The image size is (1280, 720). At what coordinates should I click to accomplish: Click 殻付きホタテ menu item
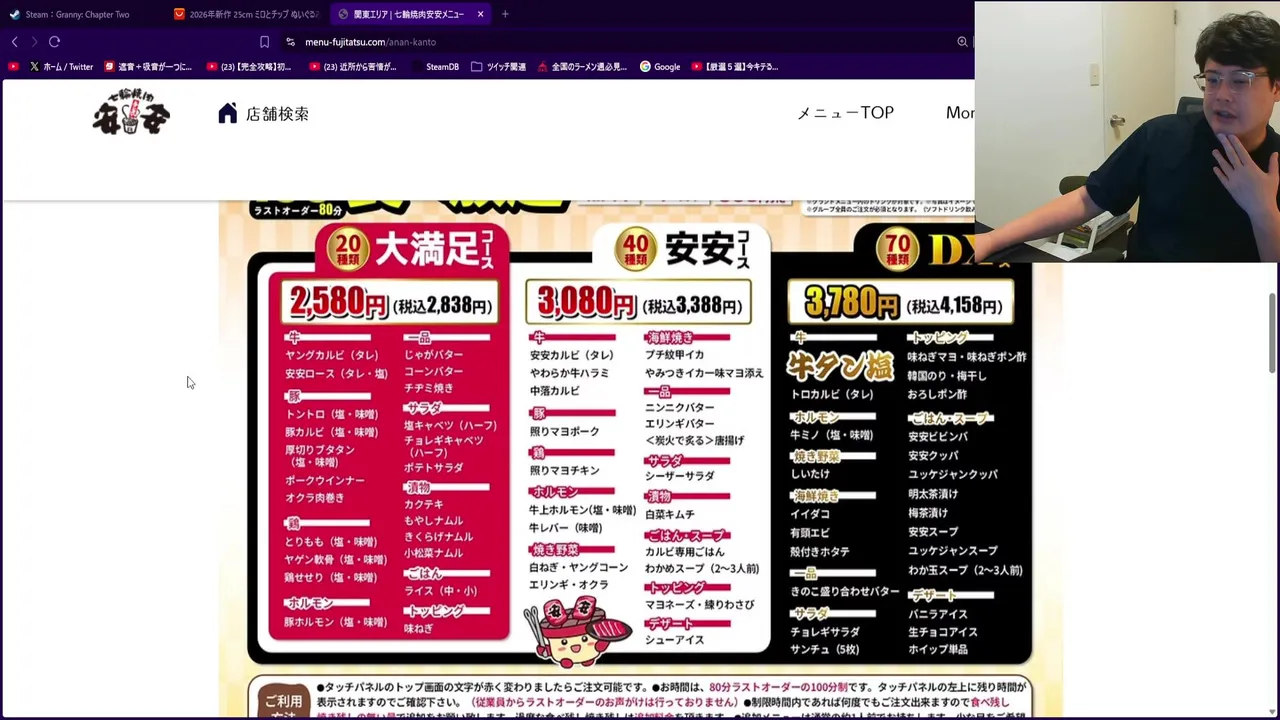tap(820, 552)
